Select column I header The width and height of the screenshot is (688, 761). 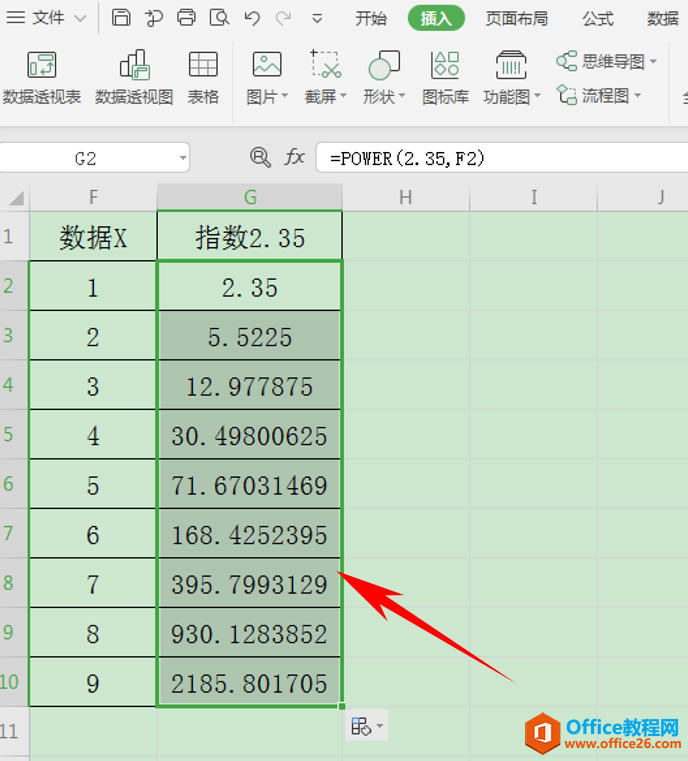coord(533,197)
